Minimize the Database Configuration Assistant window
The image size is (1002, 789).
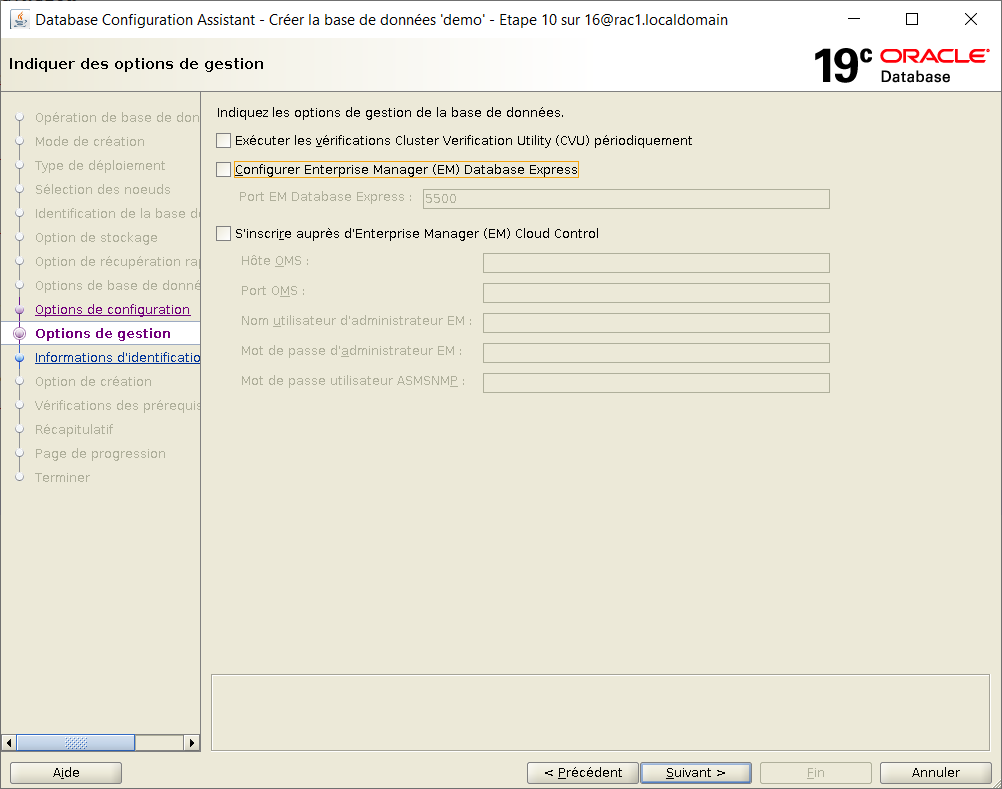pyautogui.click(x=854, y=19)
